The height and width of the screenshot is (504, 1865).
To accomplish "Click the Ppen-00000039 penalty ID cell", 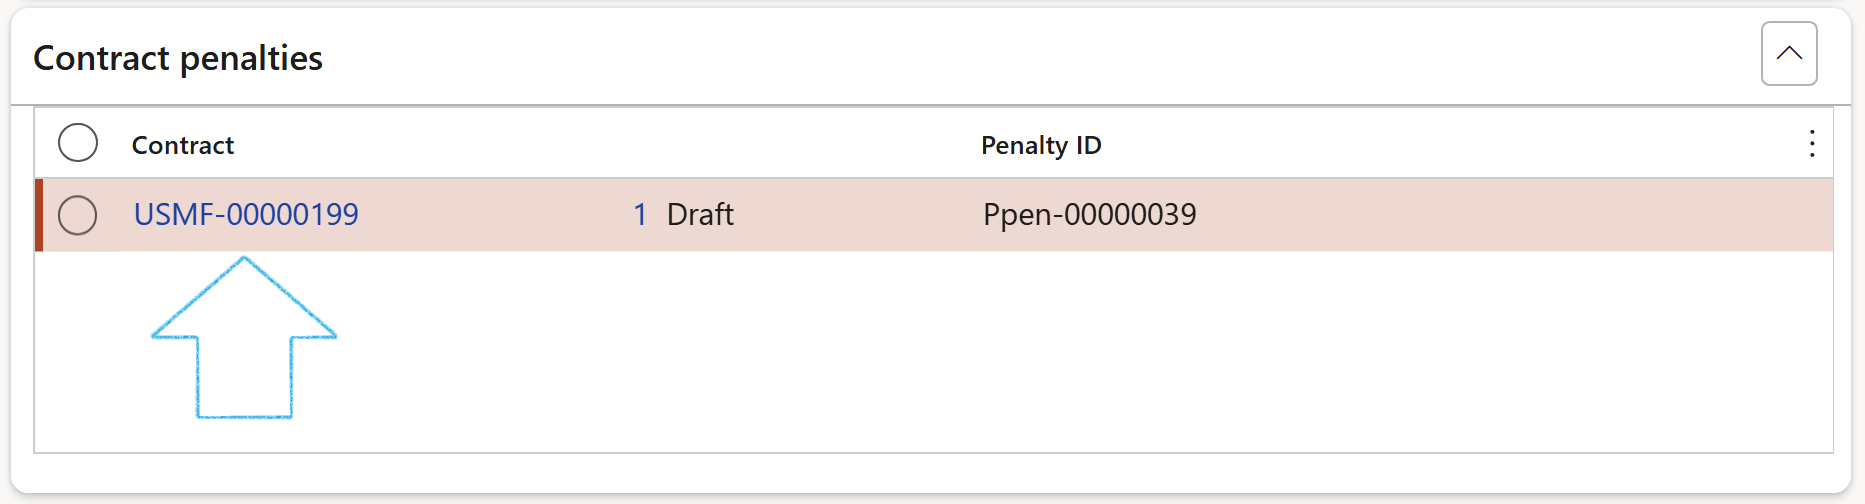I will click(x=1089, y=215).
